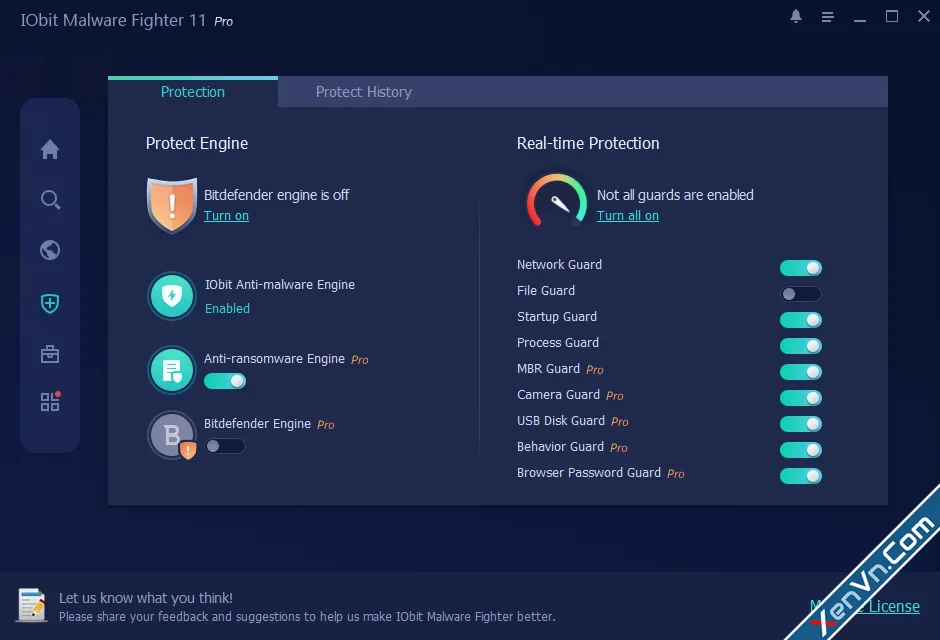Click the IObit Anti-malware Engine icon
940x640 pixels.
[172, 295]
